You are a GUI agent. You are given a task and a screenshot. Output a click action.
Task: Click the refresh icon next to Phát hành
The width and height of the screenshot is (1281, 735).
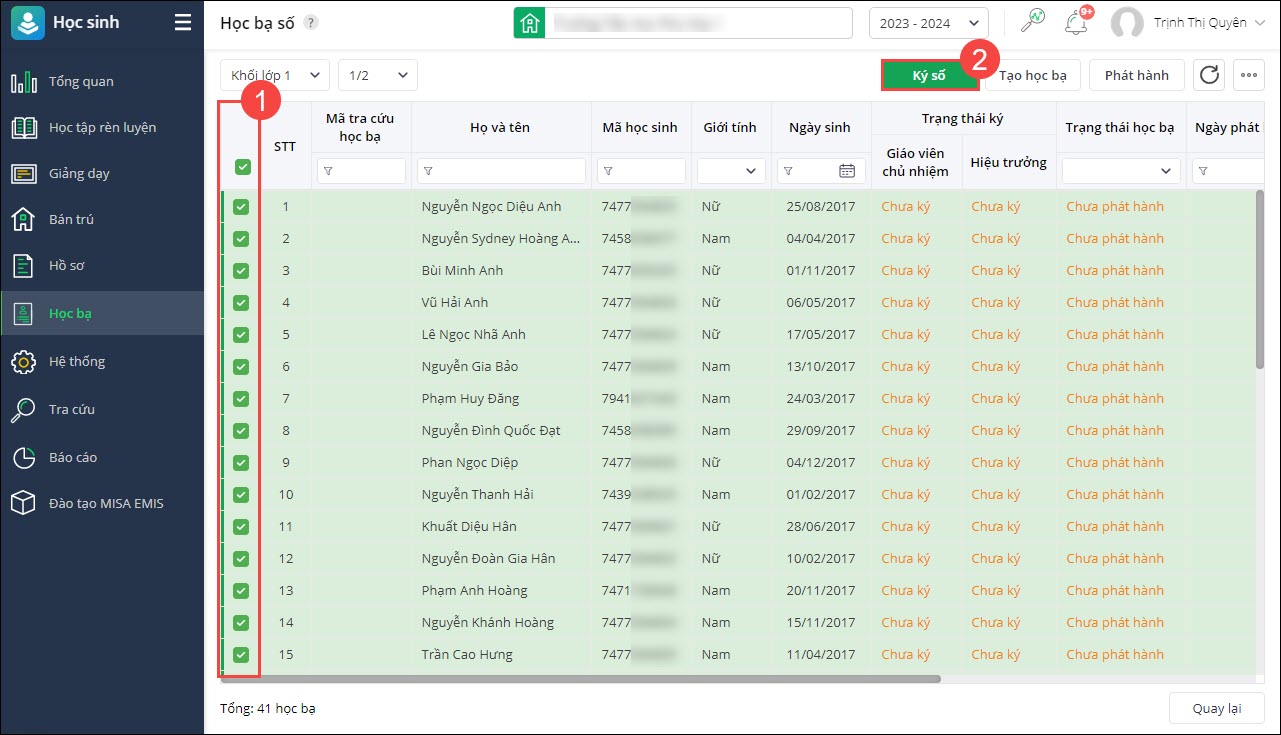click(x=1209, y=75)
